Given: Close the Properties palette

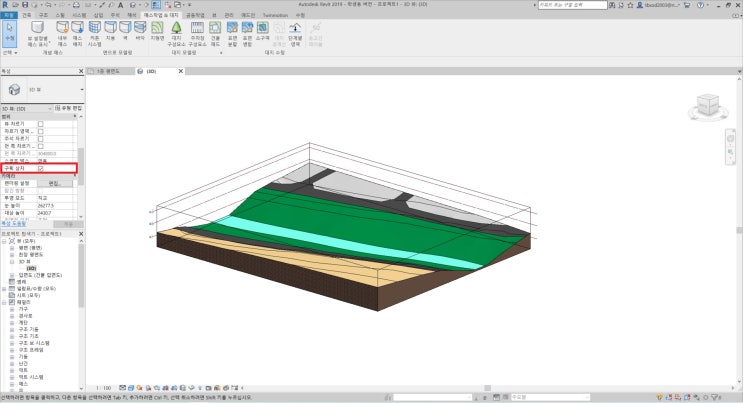Looking at the screenshot, I should 81,71.
